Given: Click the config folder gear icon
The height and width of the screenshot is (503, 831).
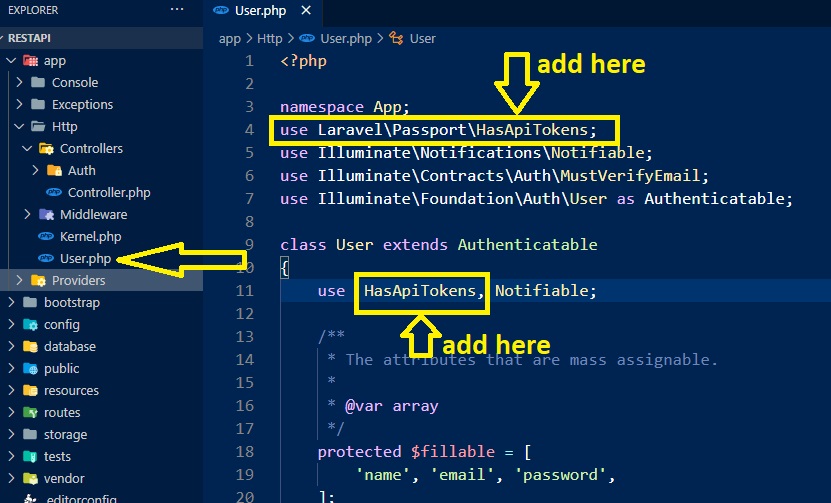Looking at the screenshot, I should tap(30, 325).
